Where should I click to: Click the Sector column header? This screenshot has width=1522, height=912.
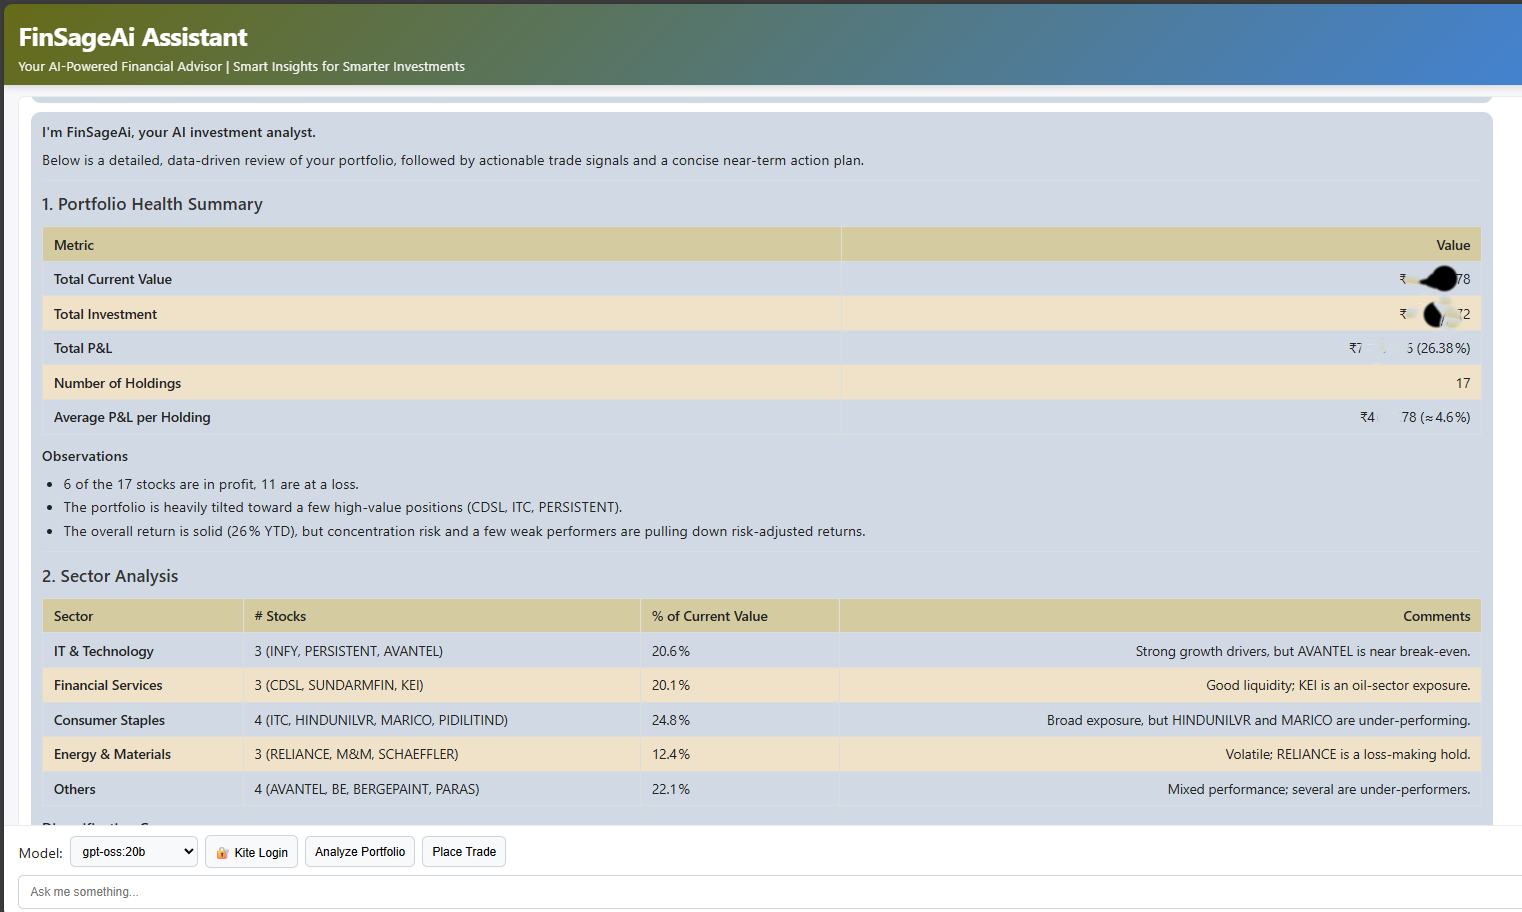tap(74, 617)
